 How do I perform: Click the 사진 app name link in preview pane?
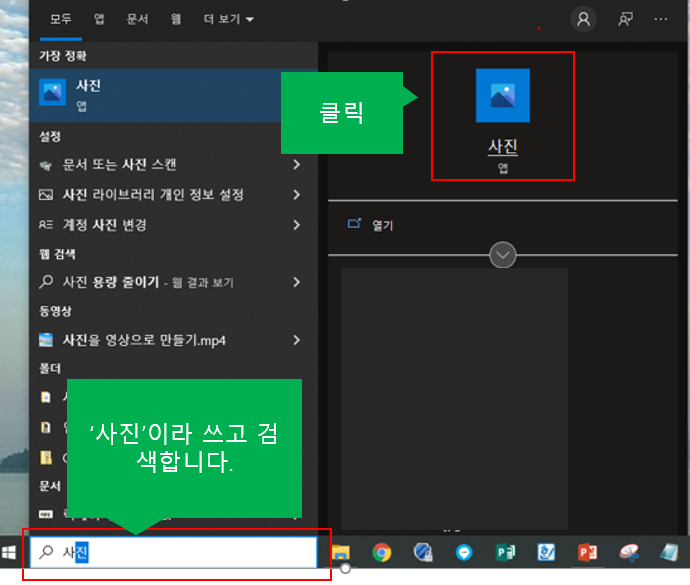point(503,147)
